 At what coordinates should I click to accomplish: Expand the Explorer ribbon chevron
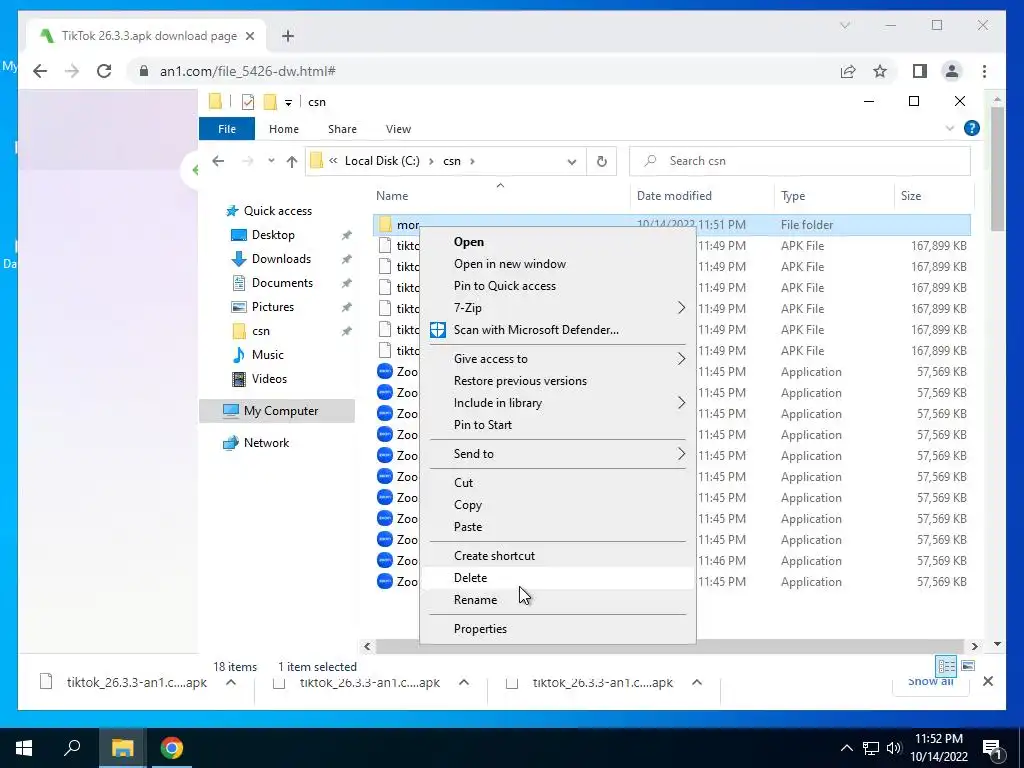[x=950, y=129]
